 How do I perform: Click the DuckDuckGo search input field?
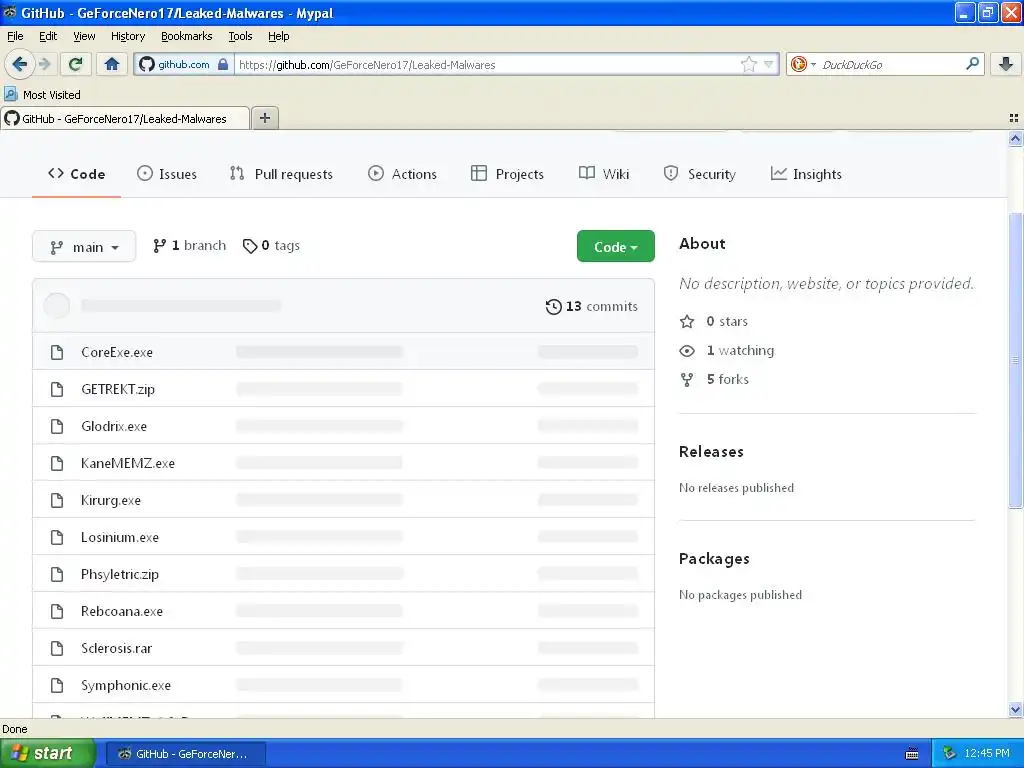tap(891, 64)
